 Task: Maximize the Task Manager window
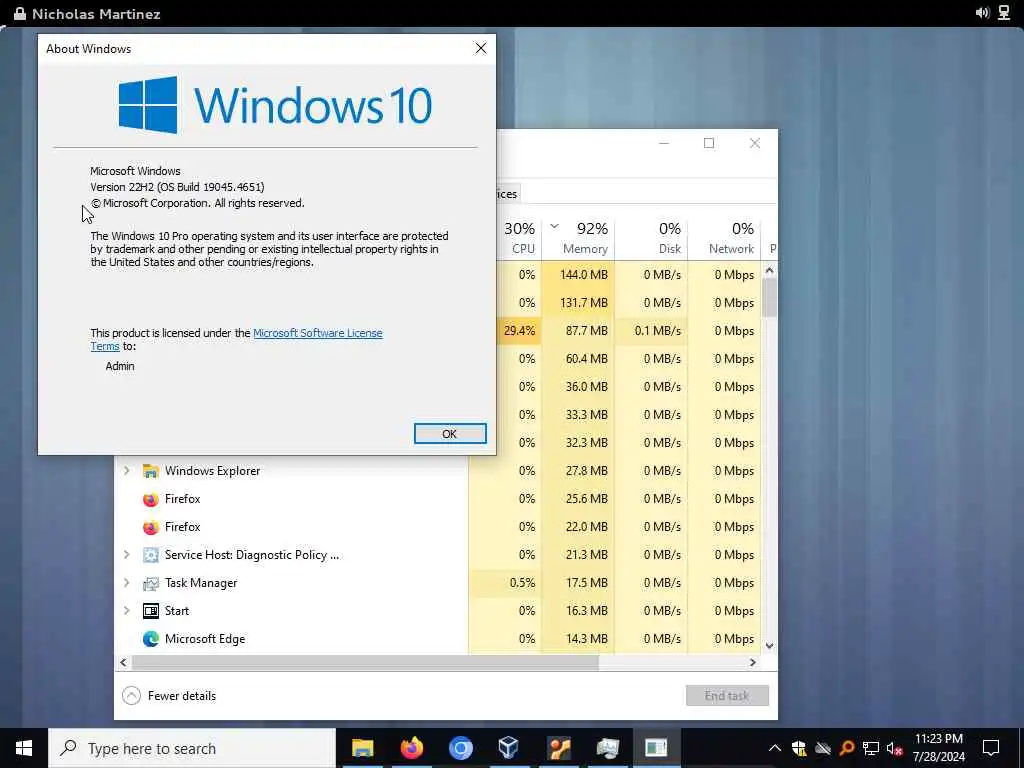[x=709, y=143]
